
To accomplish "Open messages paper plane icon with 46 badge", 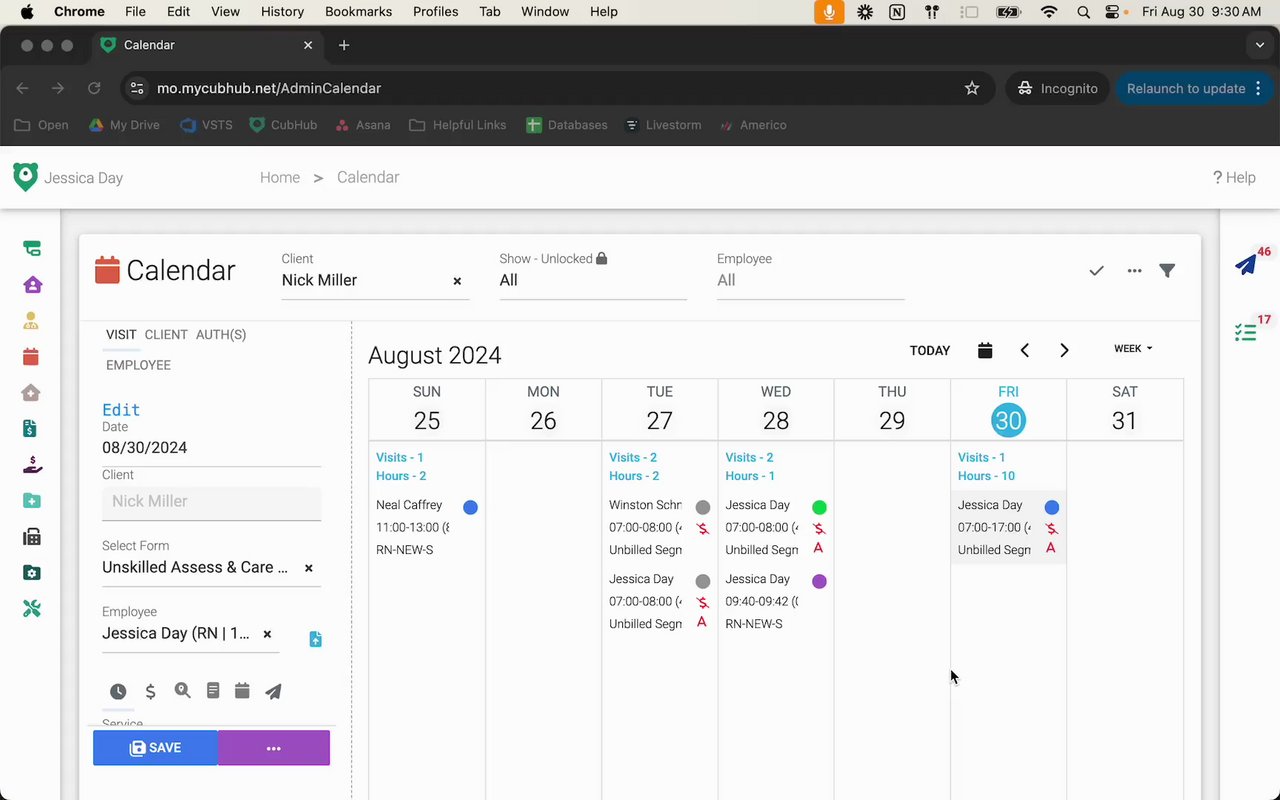I will [1246, 265].
